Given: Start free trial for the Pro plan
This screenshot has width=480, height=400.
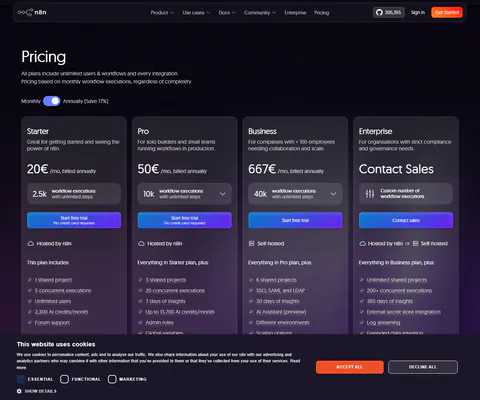Looking at the screenshot, I should pyautogui.click(x=185, y=220).
